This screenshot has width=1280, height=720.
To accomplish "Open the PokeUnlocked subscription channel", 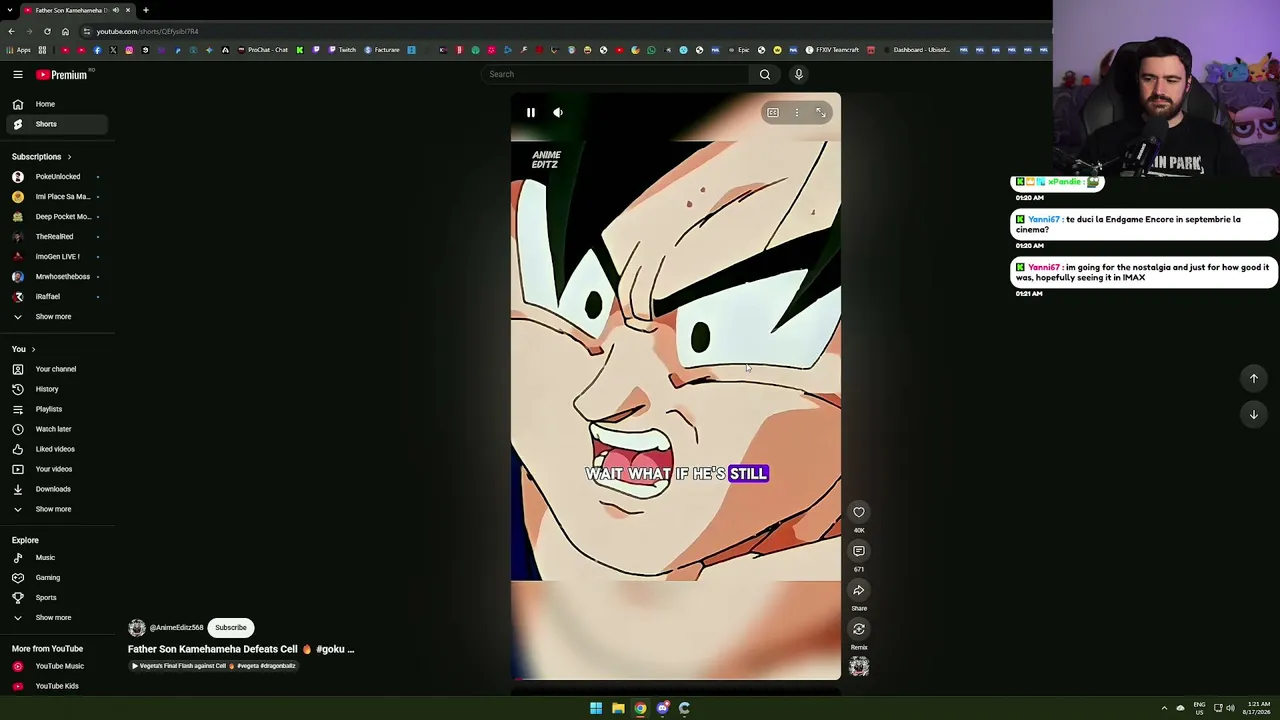I will click(x=56, y=177).
